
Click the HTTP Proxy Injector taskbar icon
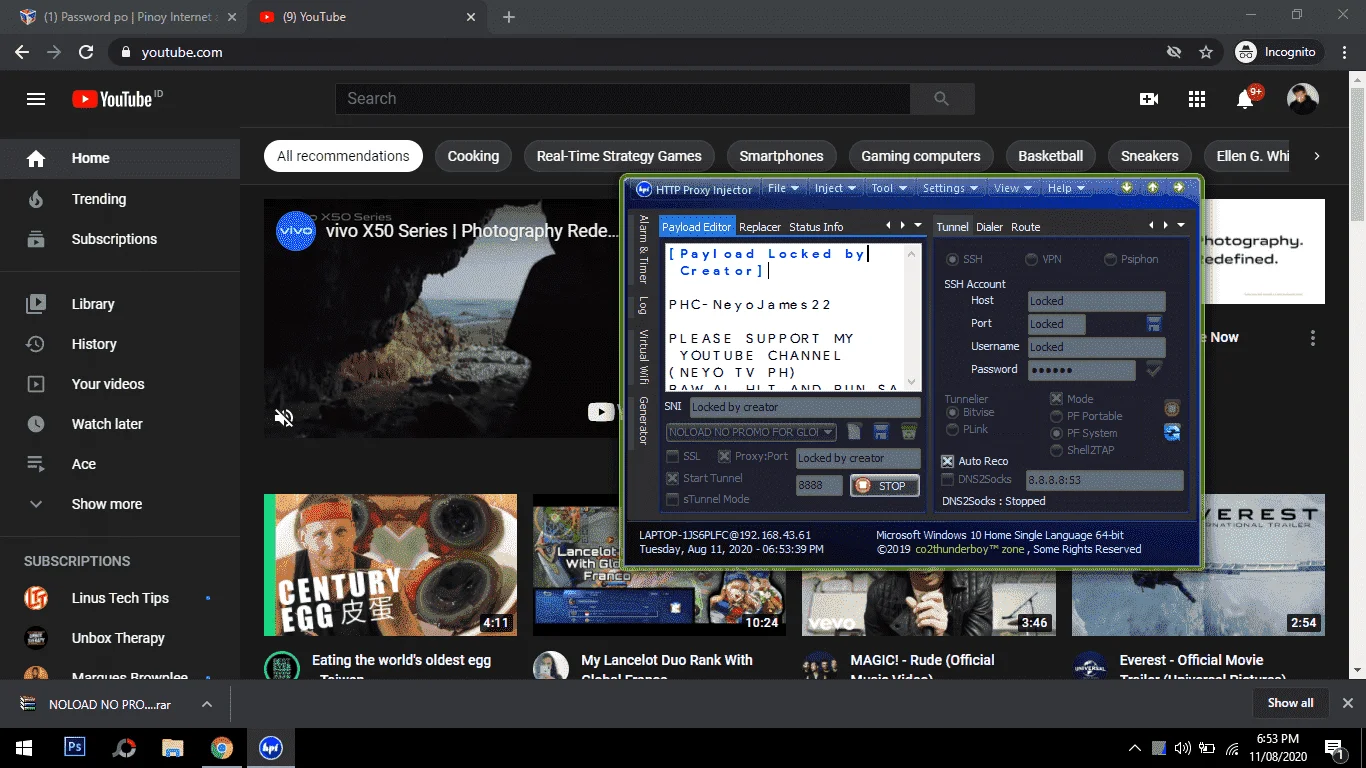click(270, 747)
